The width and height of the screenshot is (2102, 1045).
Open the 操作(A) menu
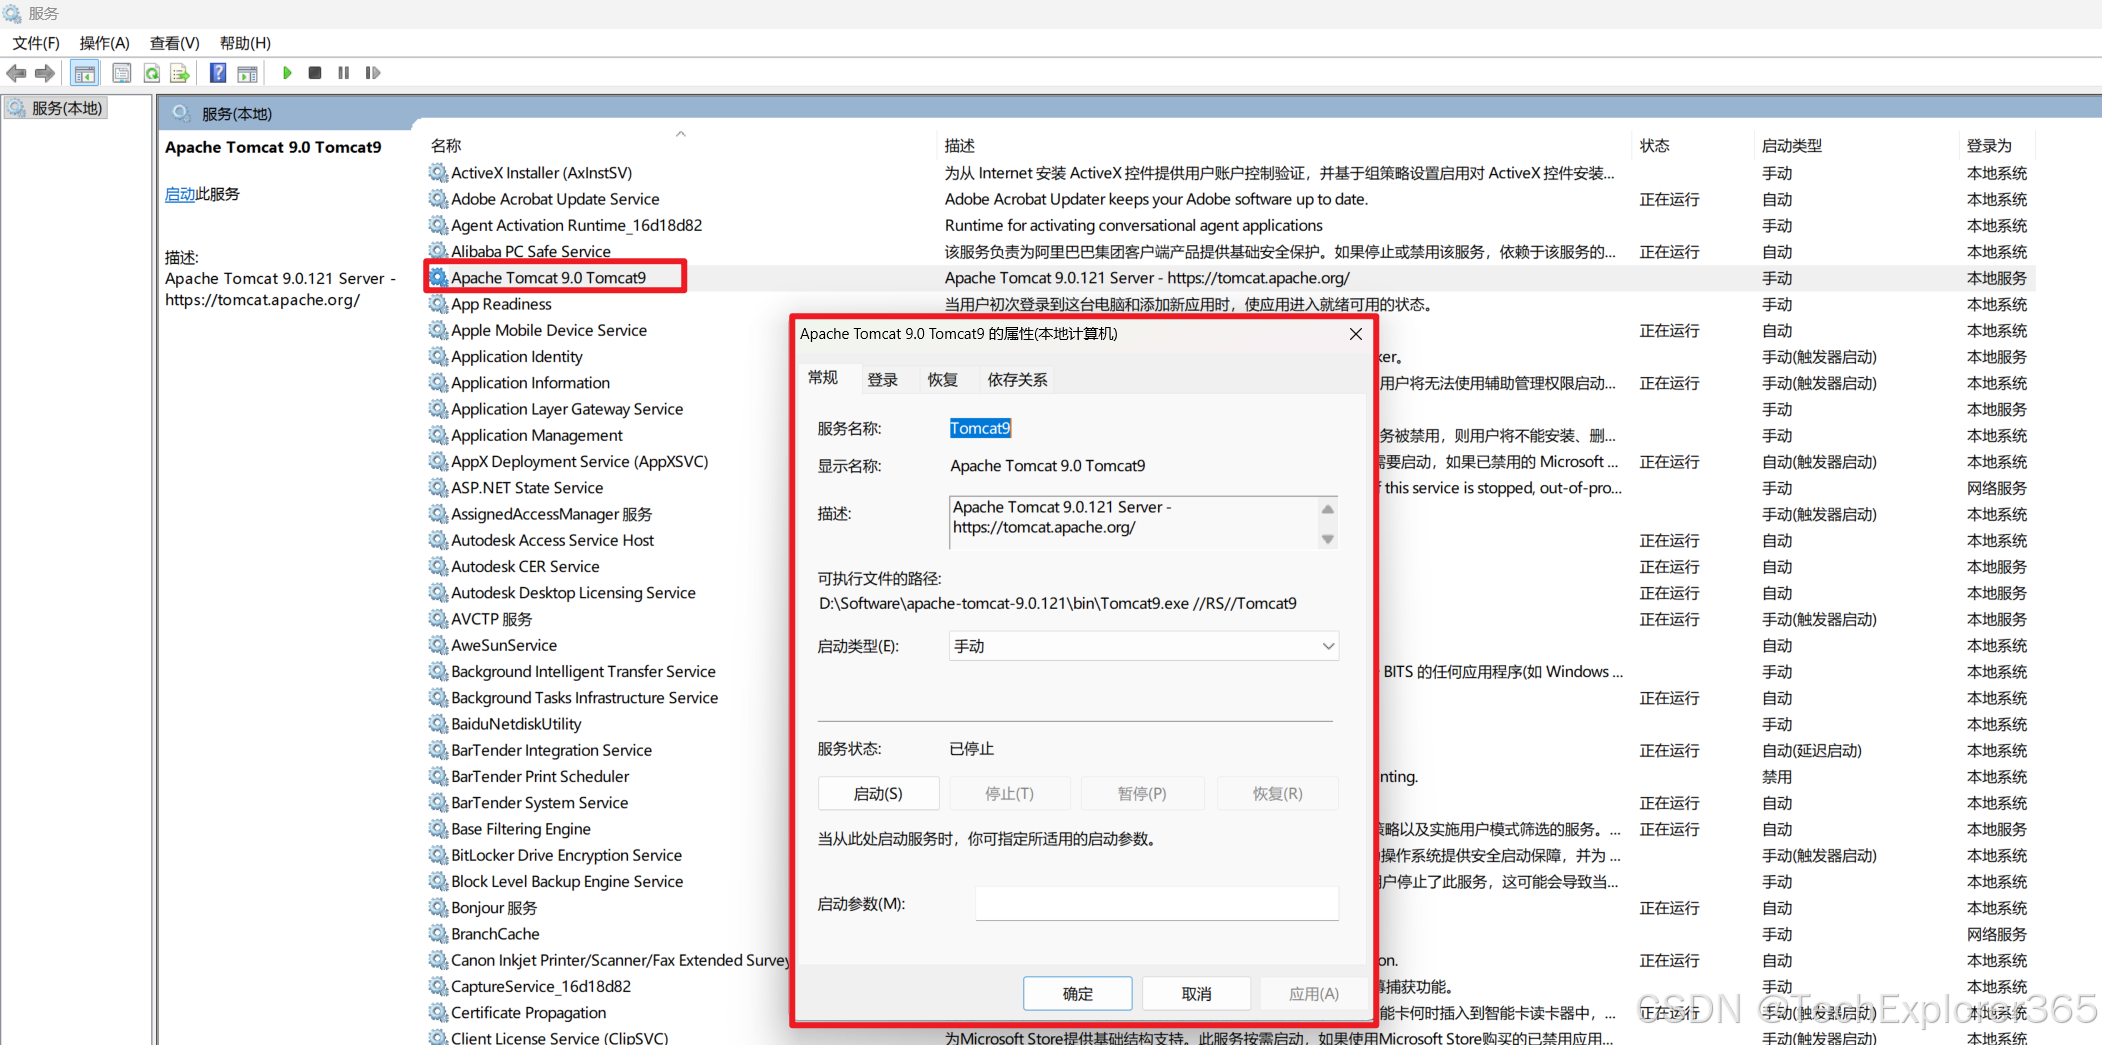pyautogui.click(x=105, y=43)
